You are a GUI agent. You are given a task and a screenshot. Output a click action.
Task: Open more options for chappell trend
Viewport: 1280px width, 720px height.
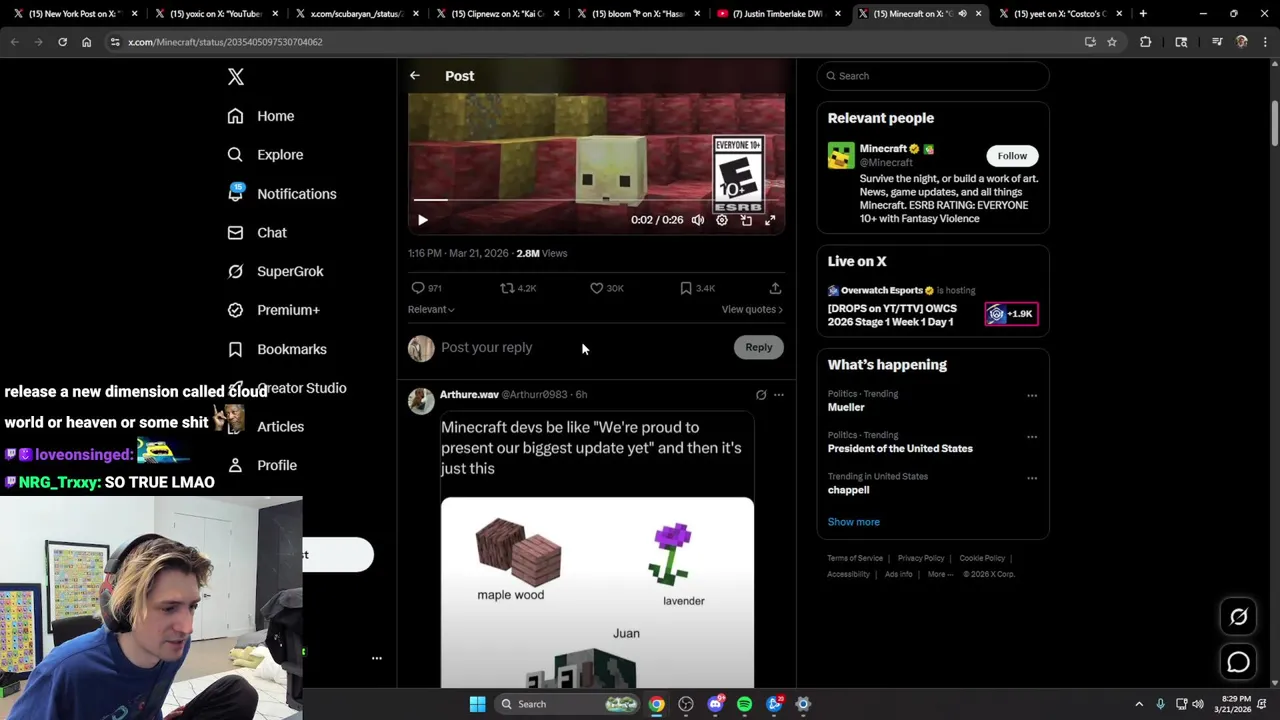1032,478
